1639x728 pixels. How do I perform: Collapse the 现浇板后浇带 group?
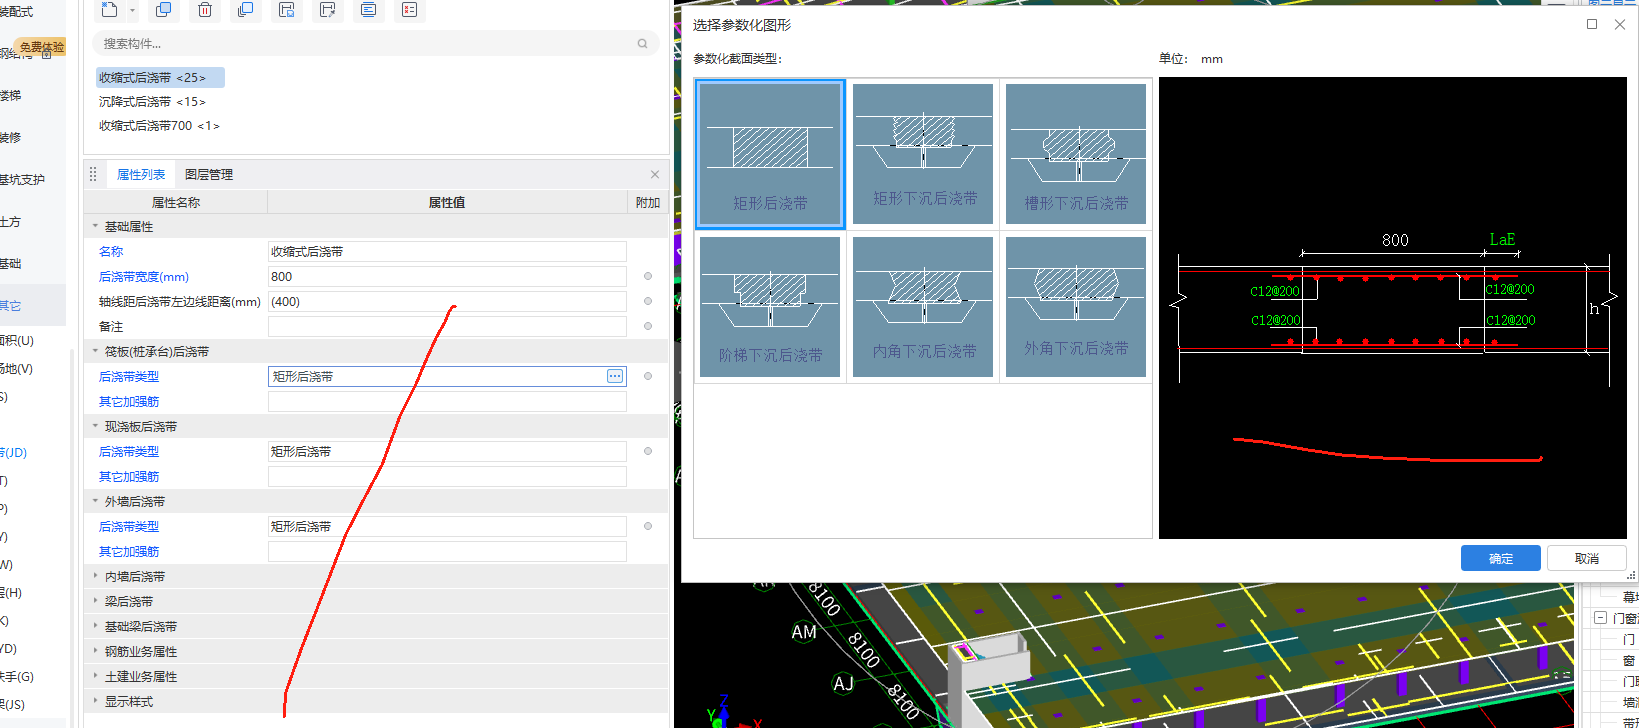[x=96, y=426]
